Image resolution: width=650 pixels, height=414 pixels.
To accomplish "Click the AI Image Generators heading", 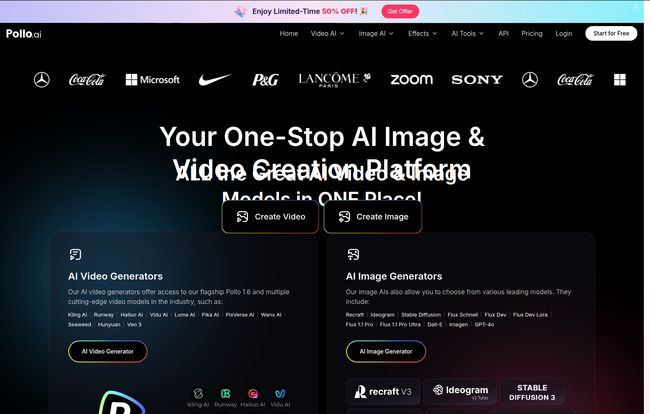I will point(394,276).
